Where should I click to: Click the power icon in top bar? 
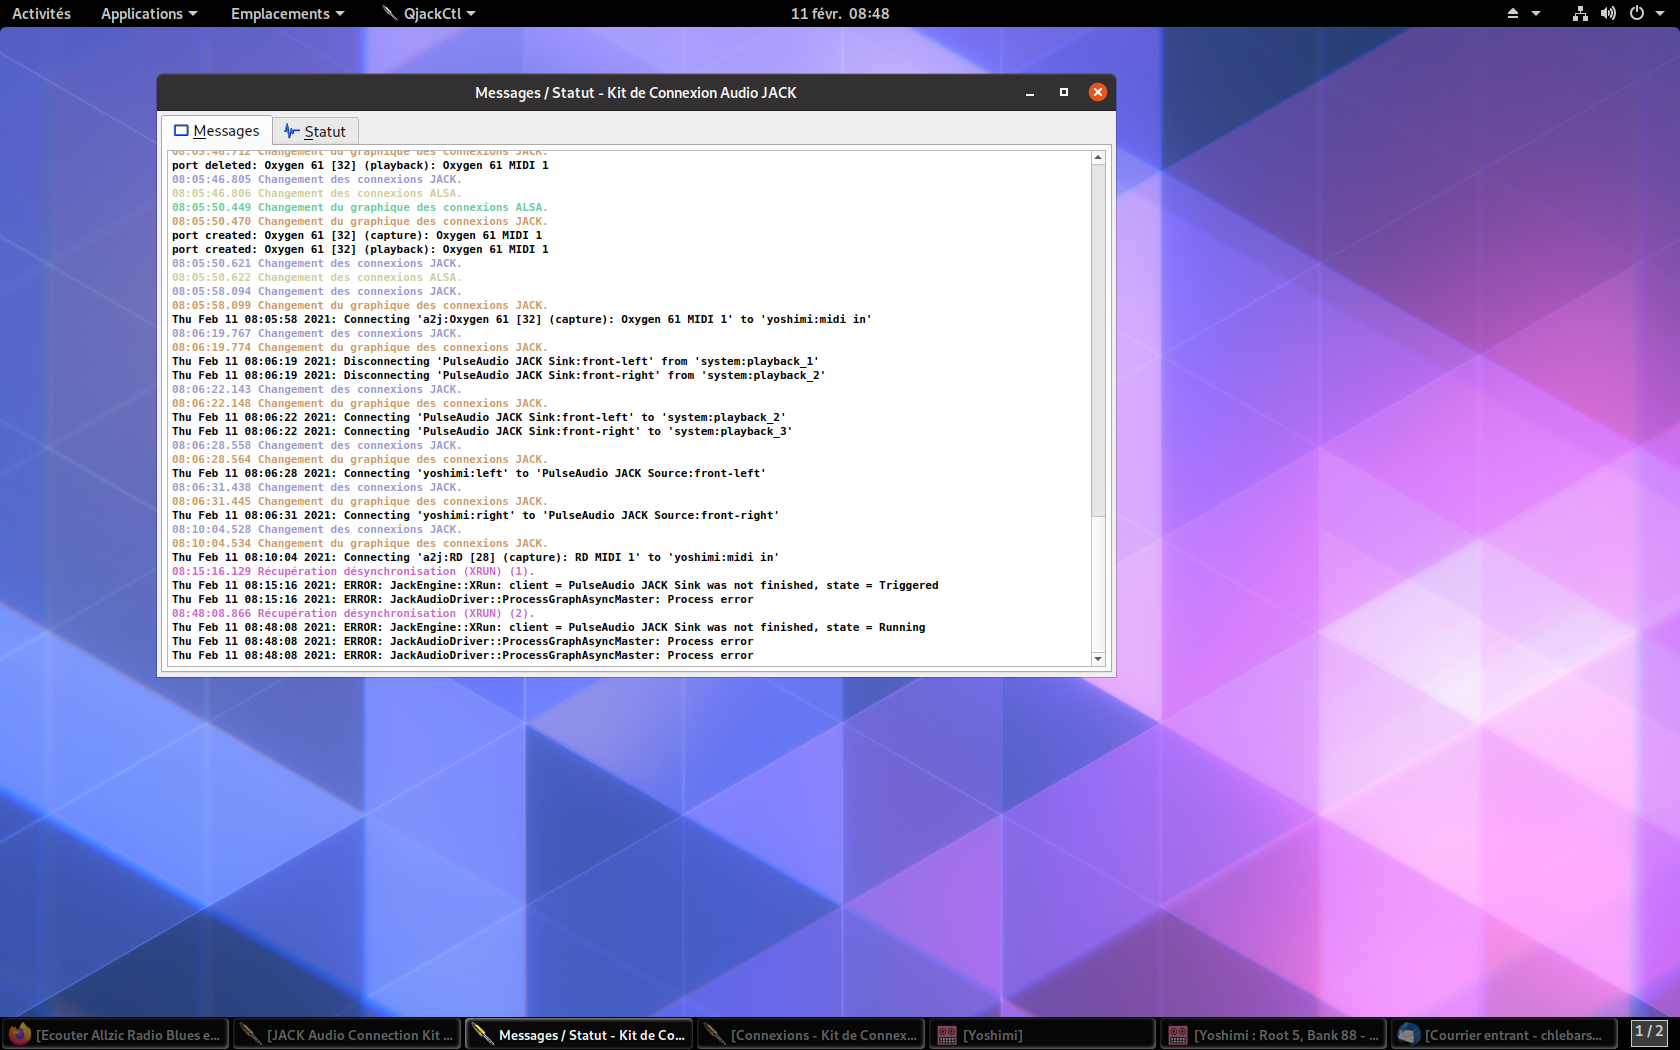(1637, 13)
